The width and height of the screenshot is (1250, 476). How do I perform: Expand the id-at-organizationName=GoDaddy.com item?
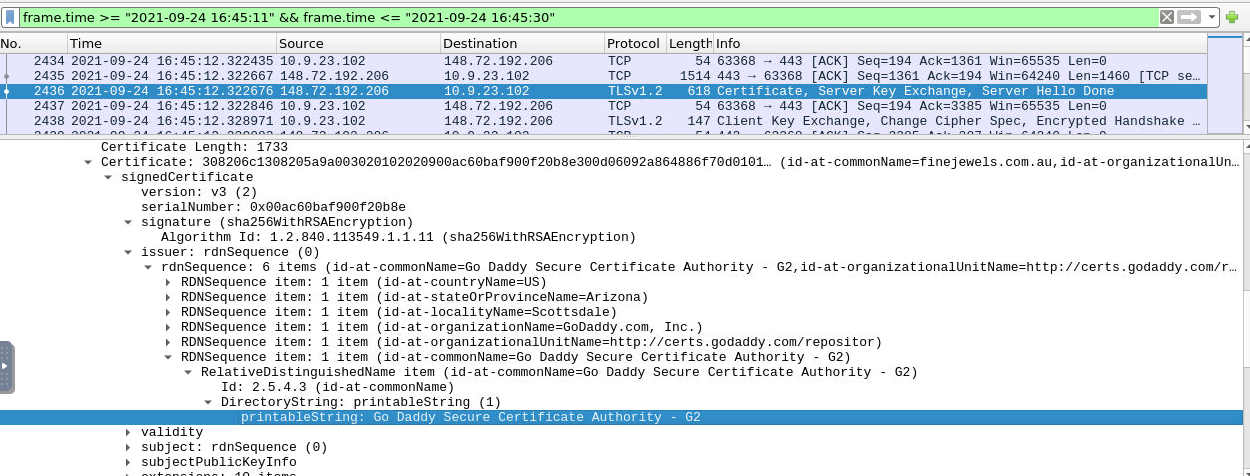point(169,327)
